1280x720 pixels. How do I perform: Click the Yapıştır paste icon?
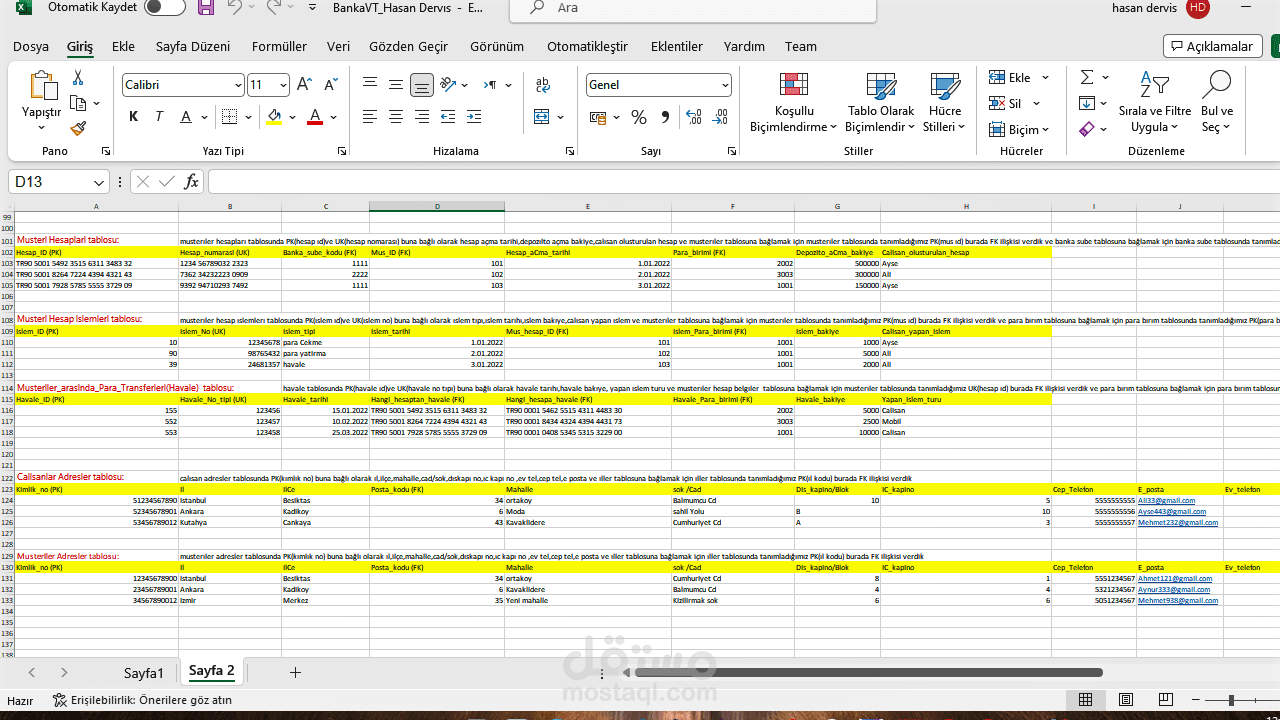pyautogui.click(x=42, y=87)
